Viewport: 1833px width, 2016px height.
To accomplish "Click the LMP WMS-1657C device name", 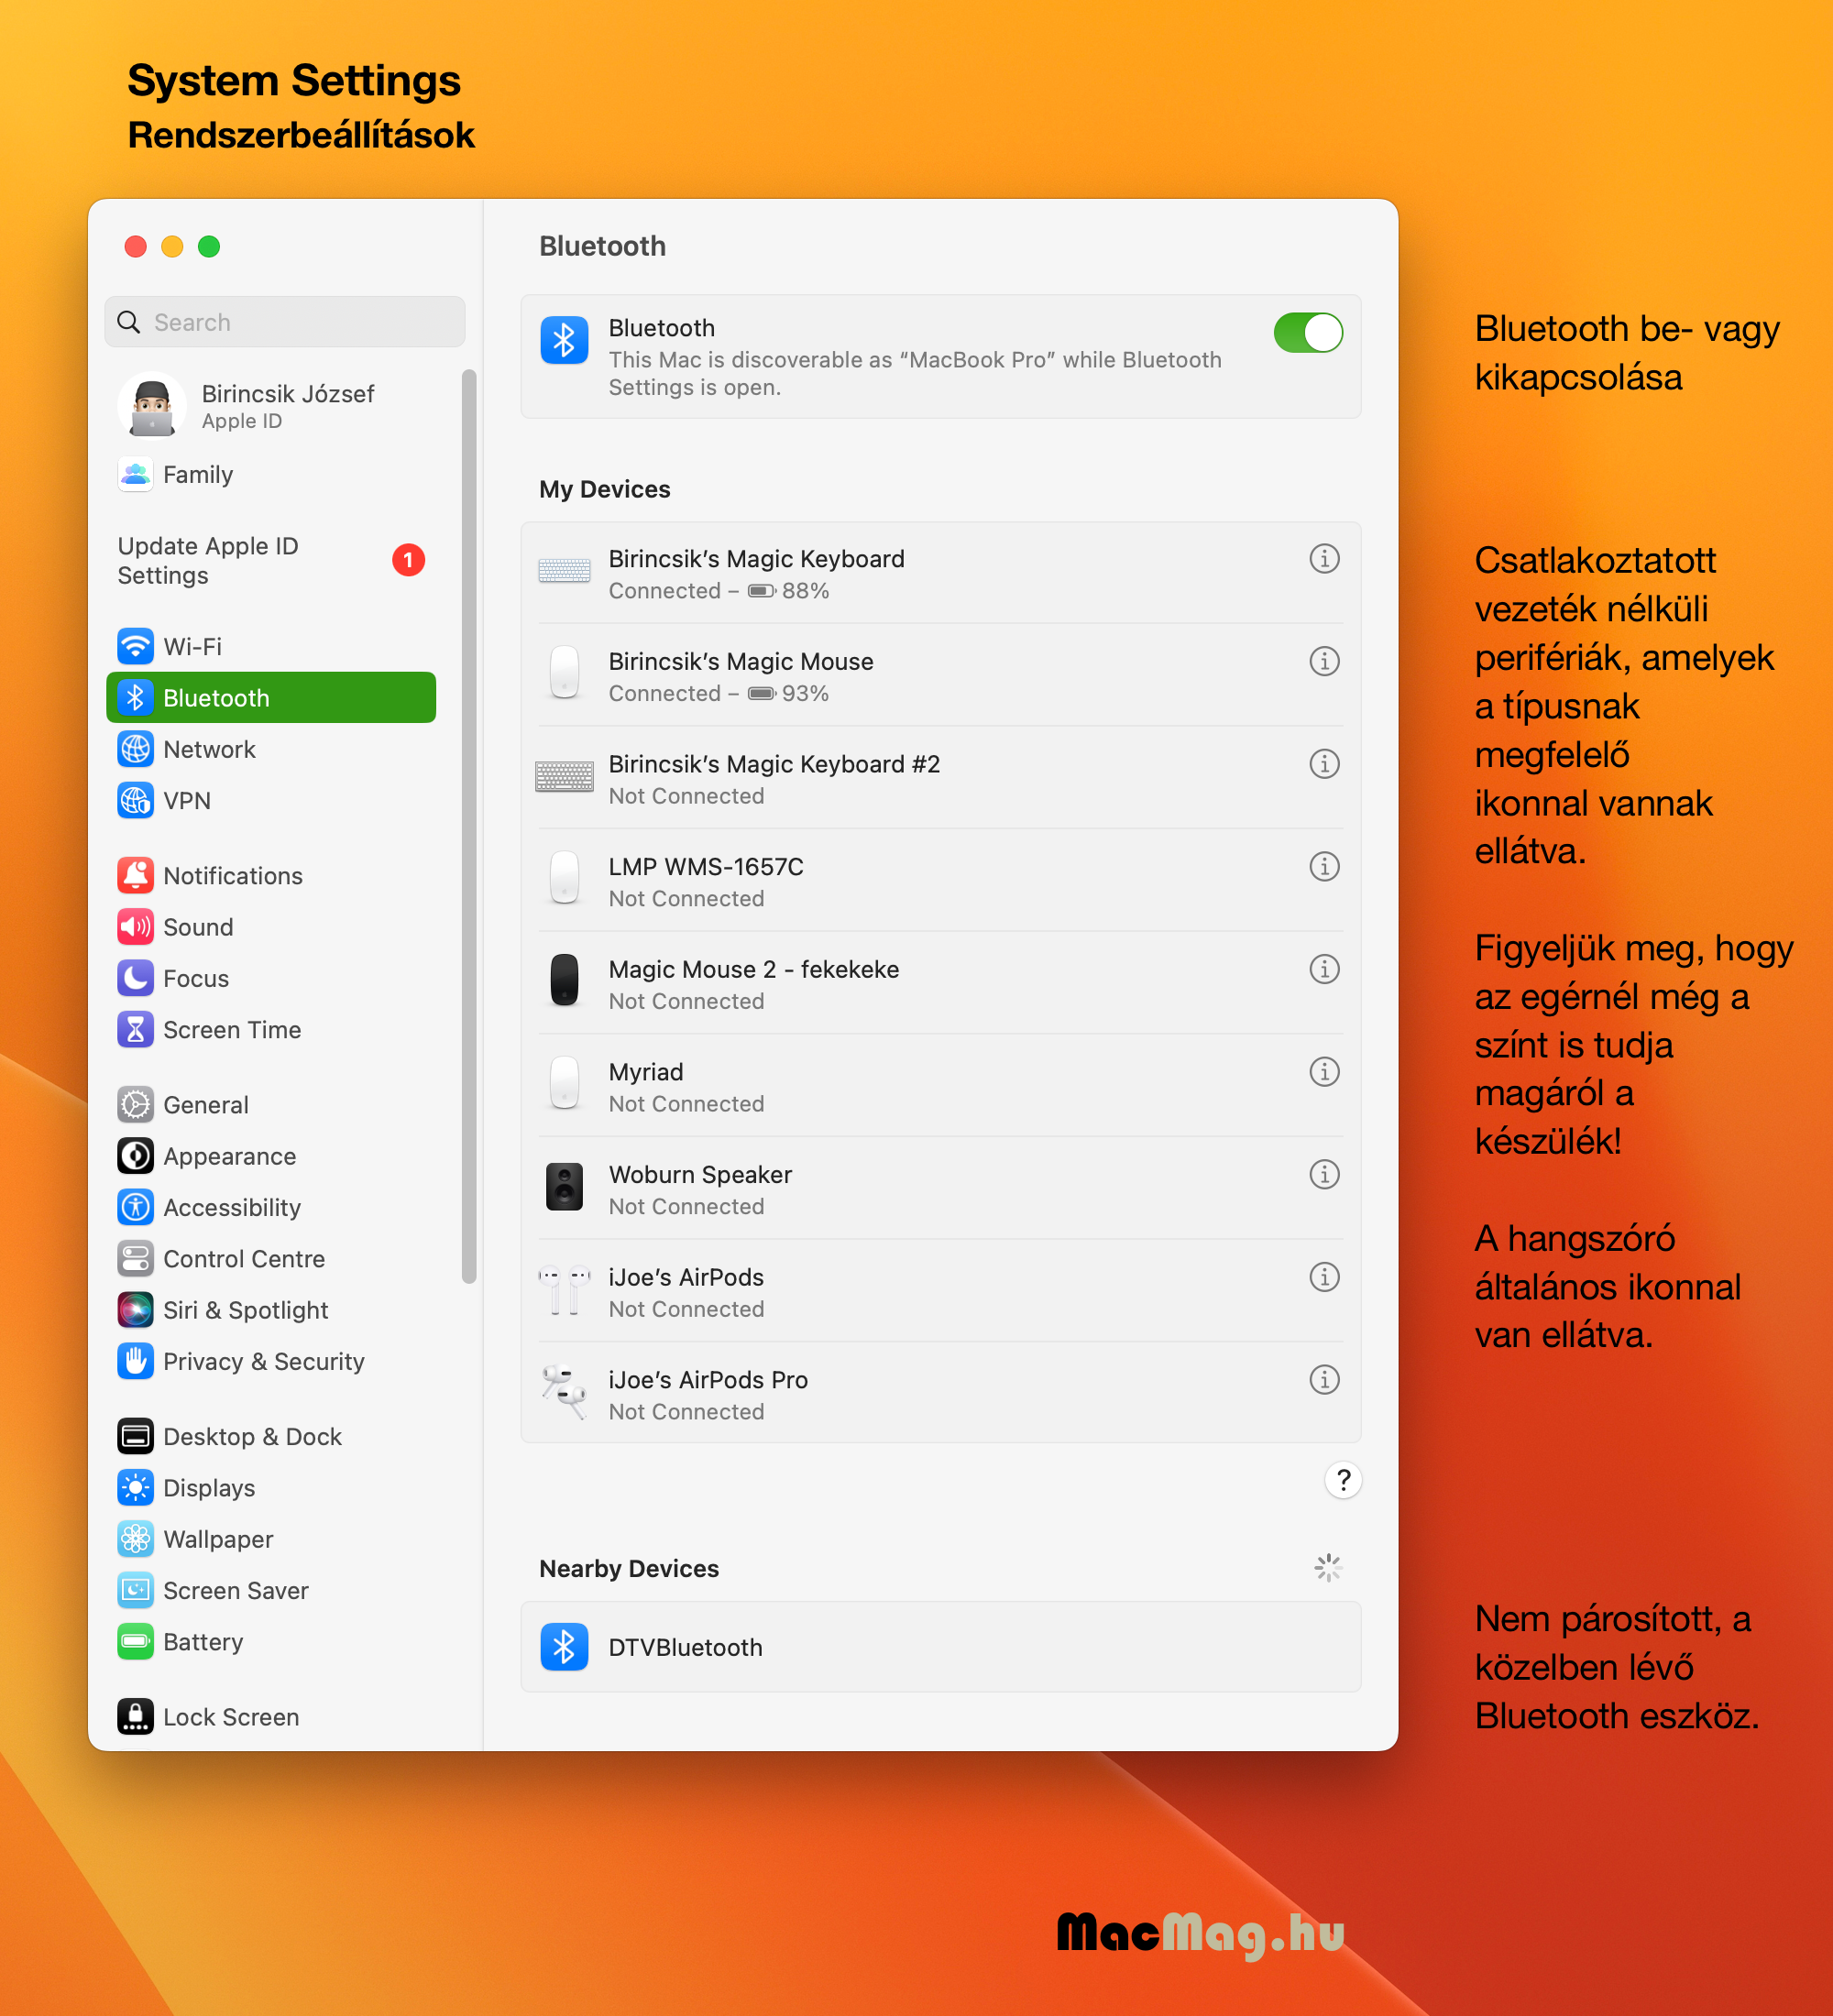I will coord(706,867).
